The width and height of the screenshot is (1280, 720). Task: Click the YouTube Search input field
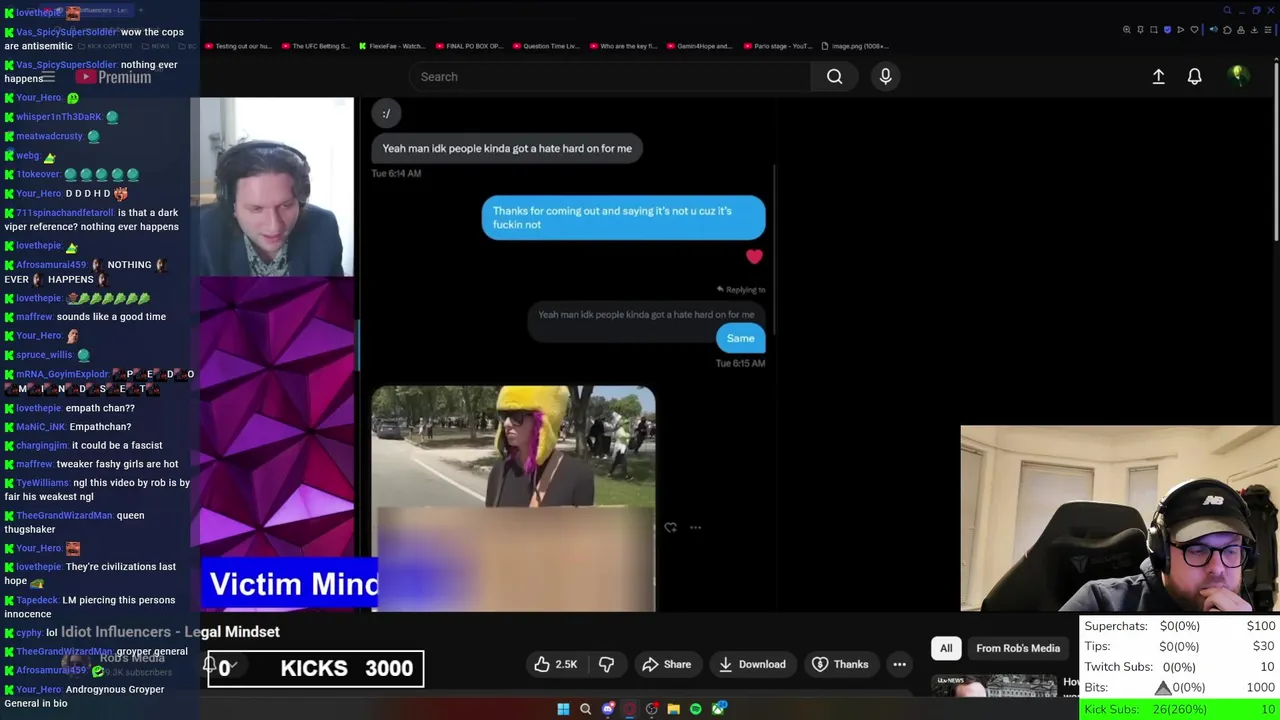pyautogui.click(x=610, y=77)
